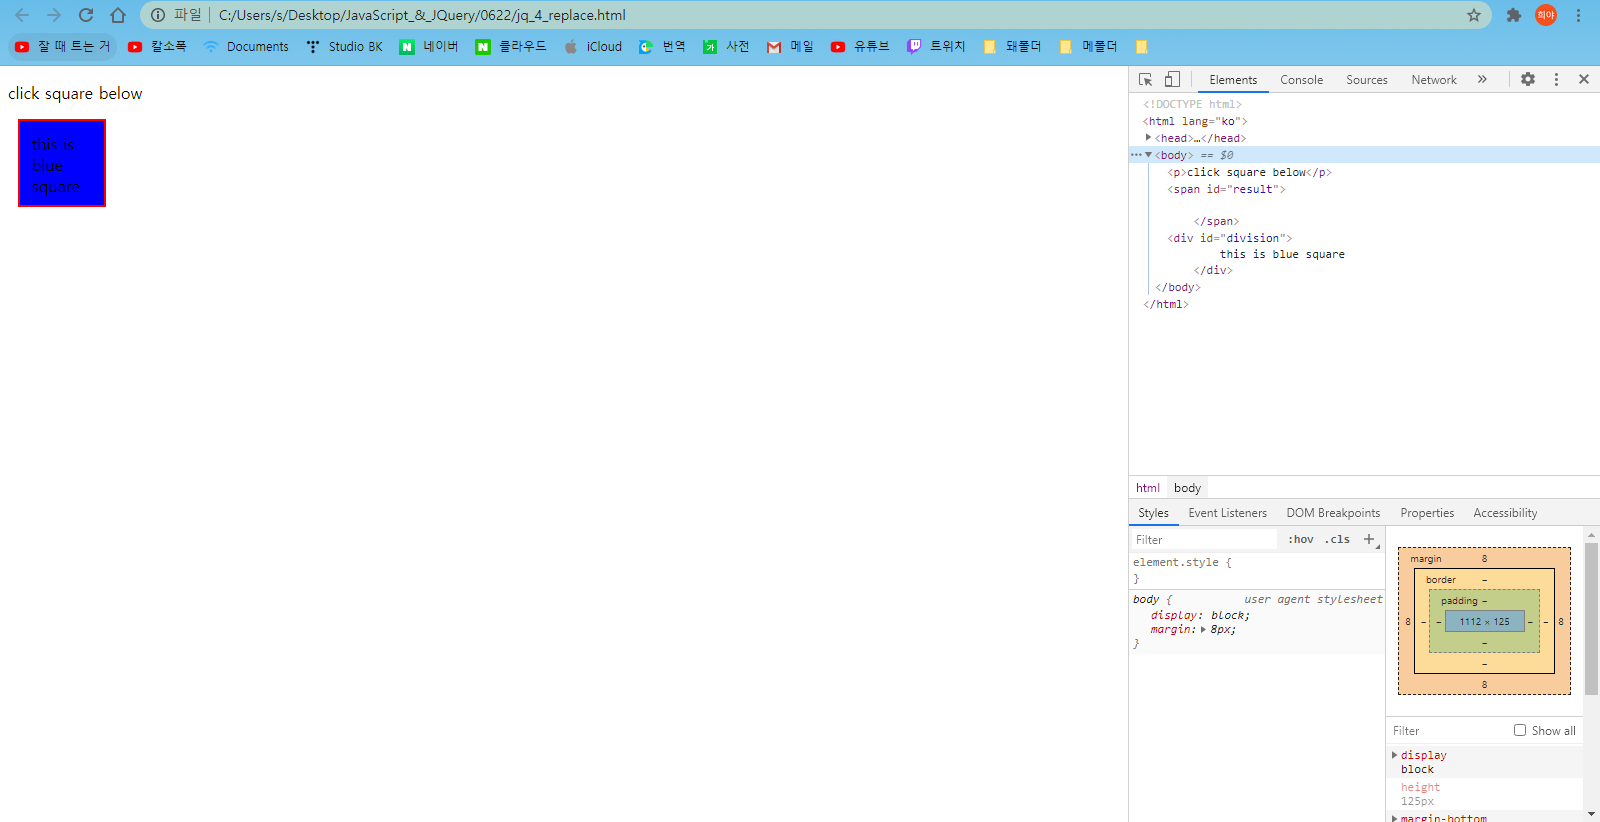The image size is (1600, 822).
Task: Enable the Show all checkbox
Action: click(x=1520, y=730)
